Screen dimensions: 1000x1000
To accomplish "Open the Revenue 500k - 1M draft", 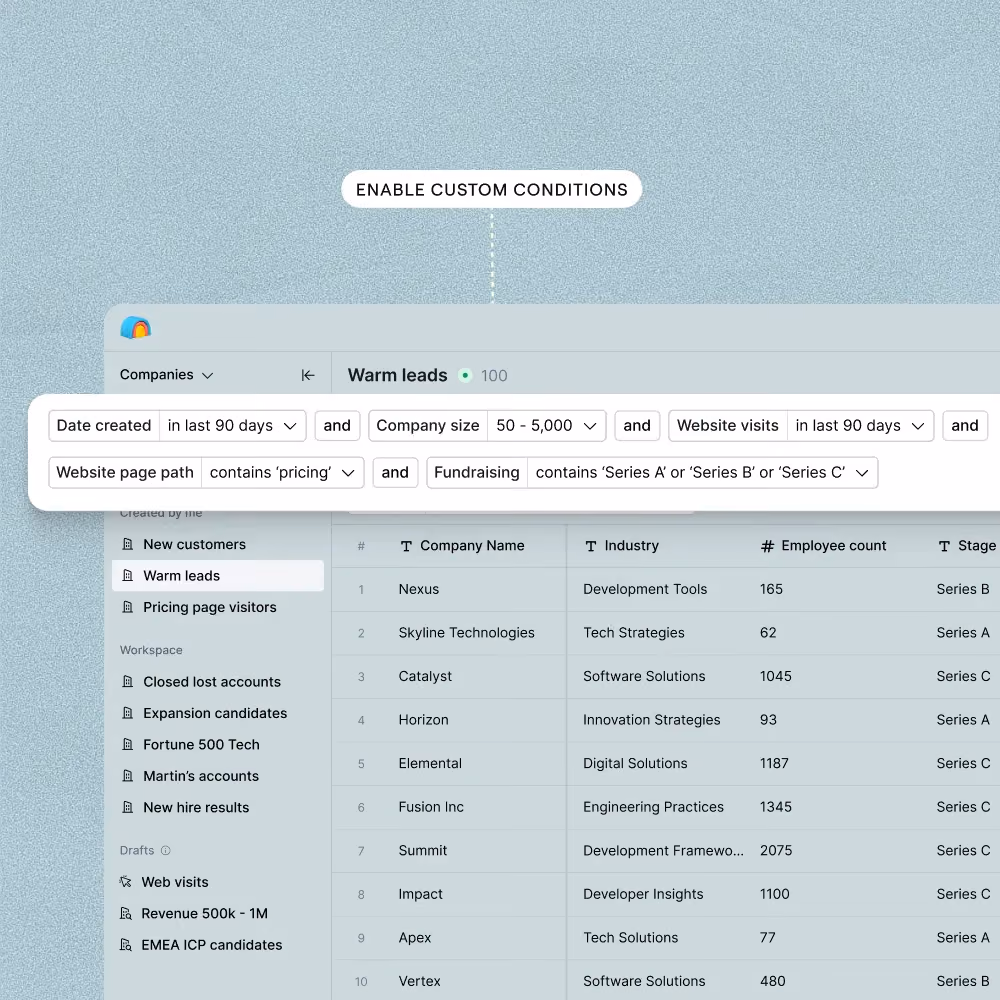I will [x=217, y=913].
